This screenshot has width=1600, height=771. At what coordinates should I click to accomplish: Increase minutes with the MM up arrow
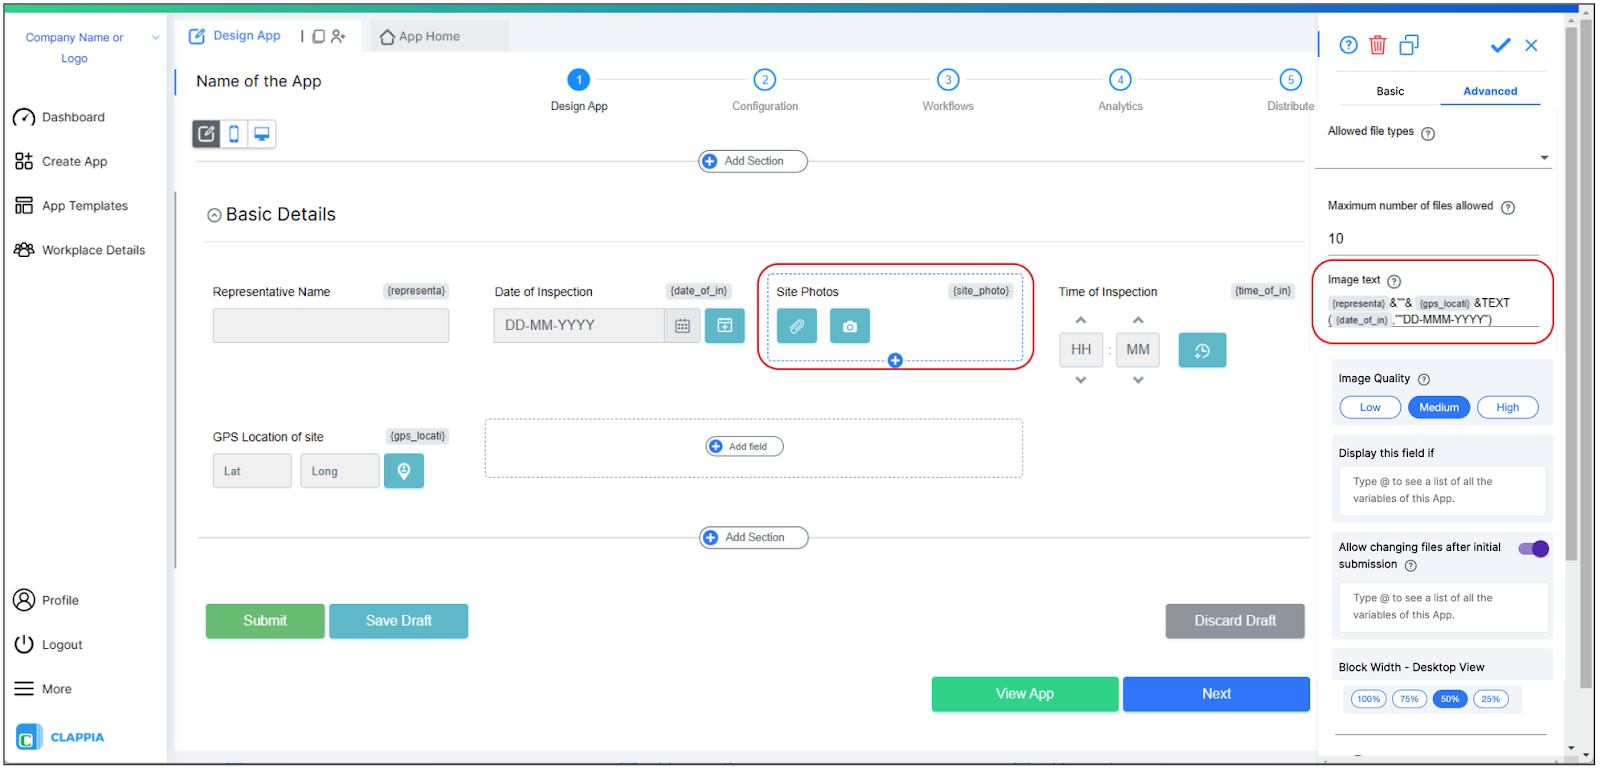(1138, 320)
